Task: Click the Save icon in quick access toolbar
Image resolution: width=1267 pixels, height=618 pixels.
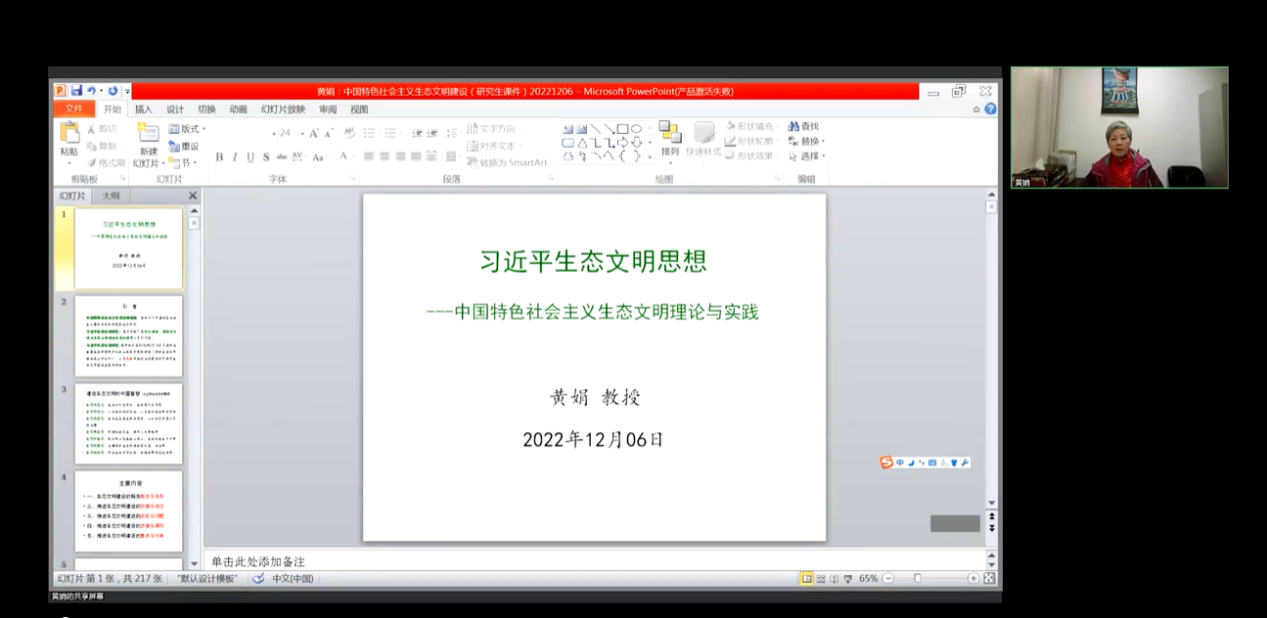Action: click(76, 91)
